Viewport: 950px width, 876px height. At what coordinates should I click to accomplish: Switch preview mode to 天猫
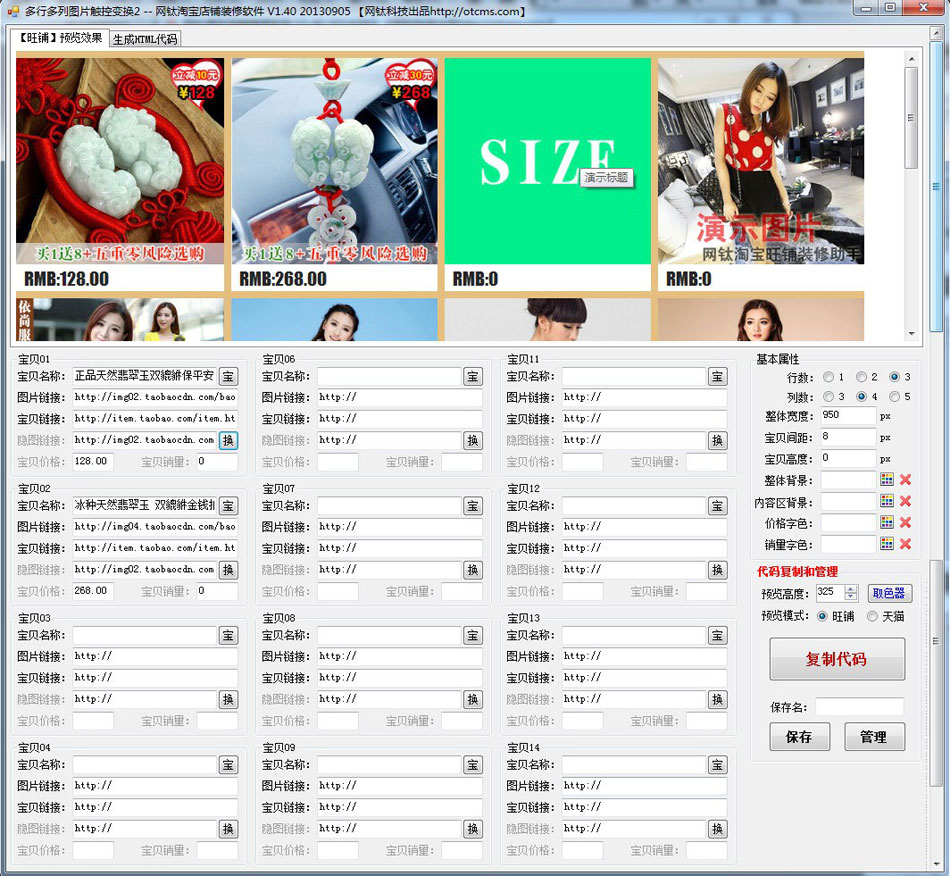tap(872, 616)
